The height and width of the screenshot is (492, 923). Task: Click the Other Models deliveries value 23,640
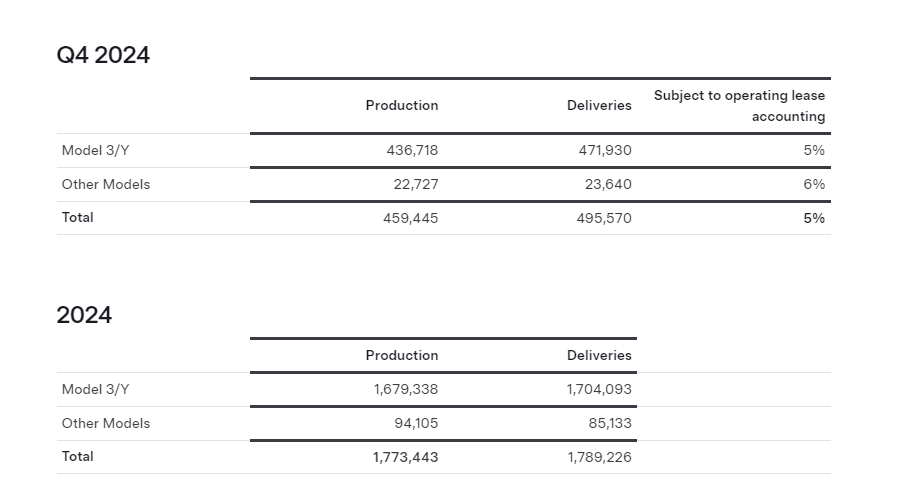coord(608,185)
